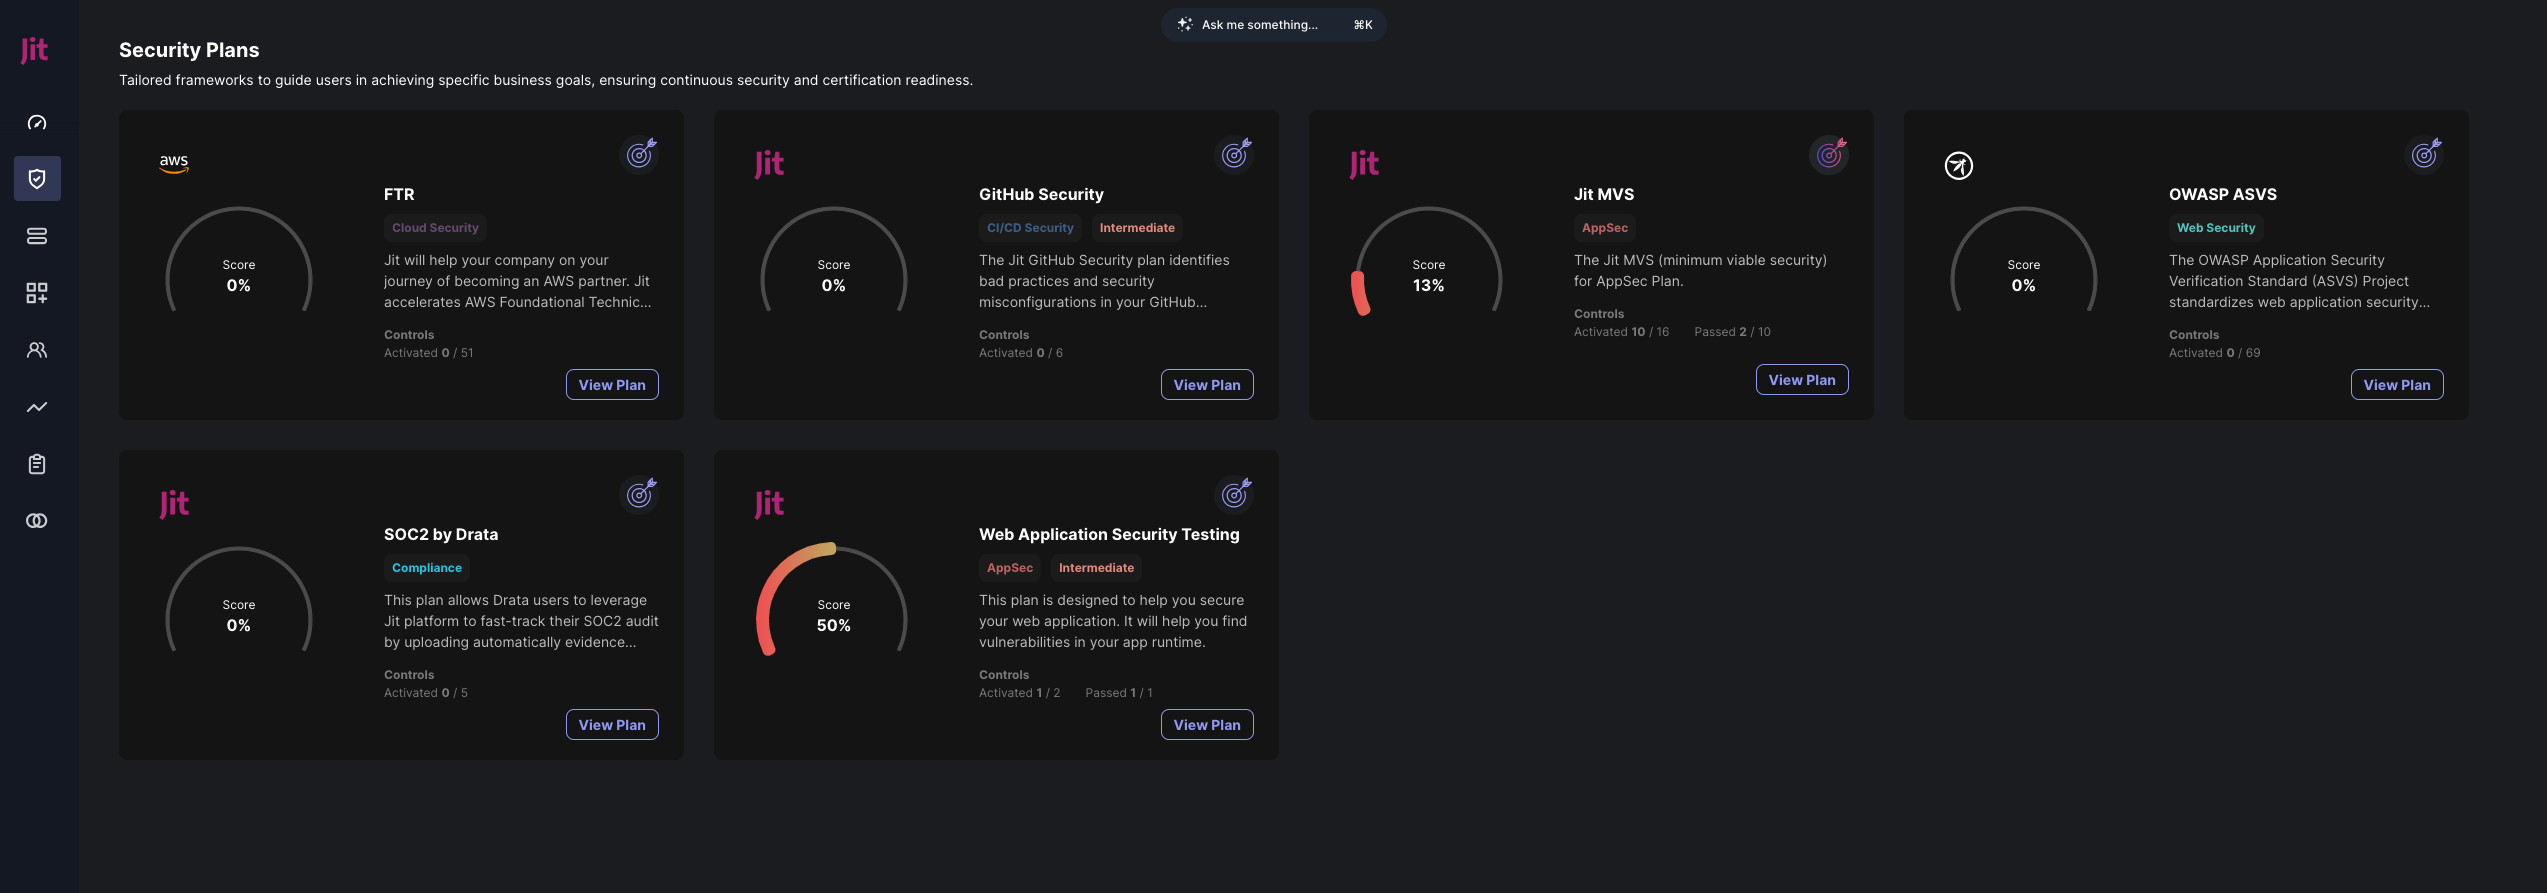
Task: Select the shield Security Plans sidebar icon
Action: coord(37,179)
